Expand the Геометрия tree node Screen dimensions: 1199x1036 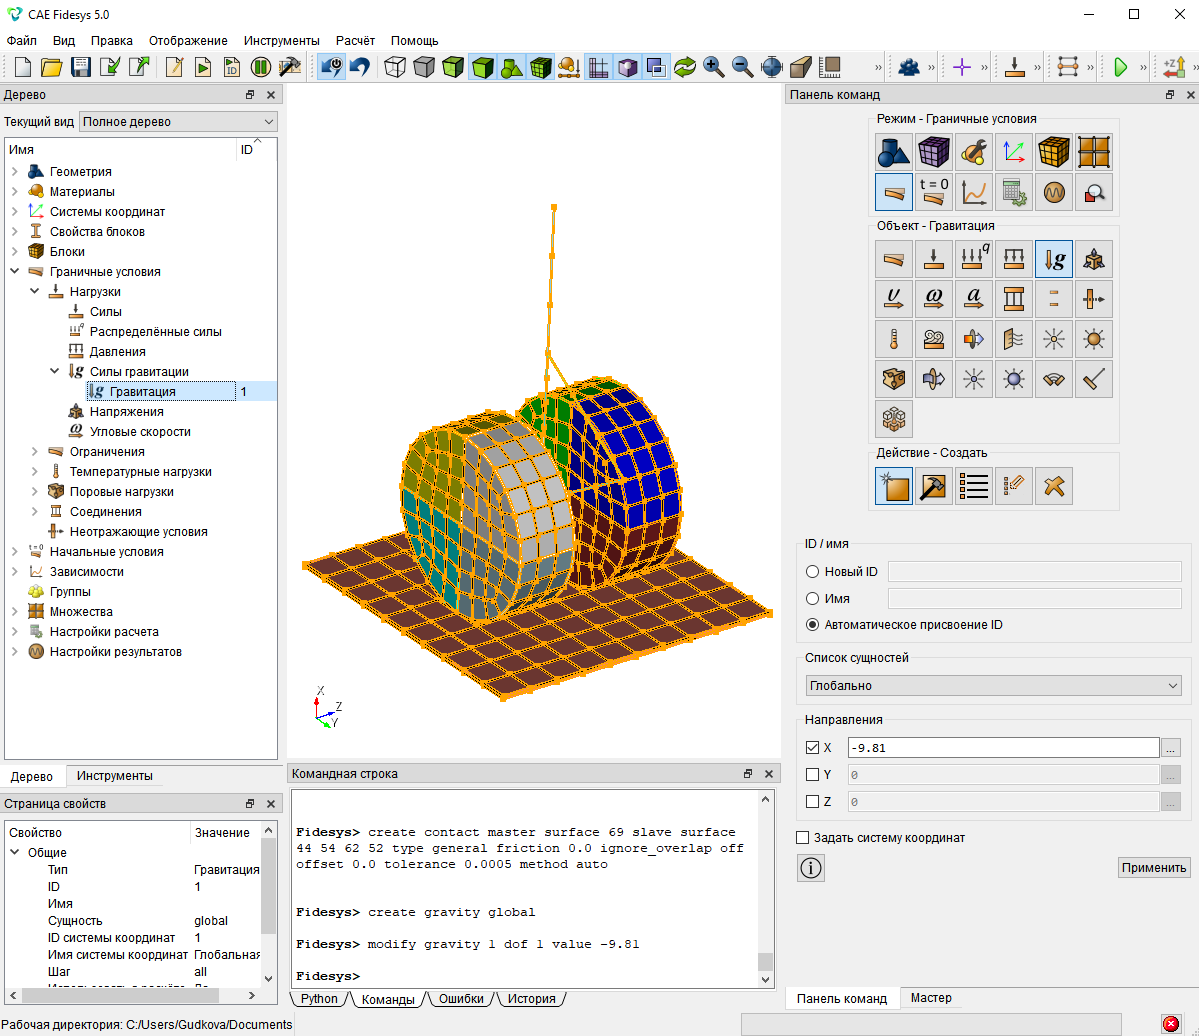15,171
